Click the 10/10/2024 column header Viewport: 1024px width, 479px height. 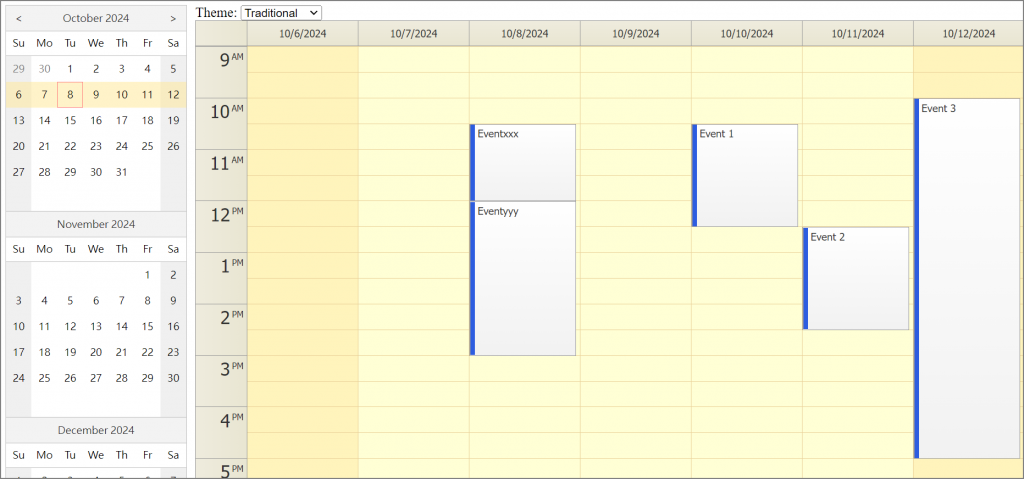[x=746, y=33]
